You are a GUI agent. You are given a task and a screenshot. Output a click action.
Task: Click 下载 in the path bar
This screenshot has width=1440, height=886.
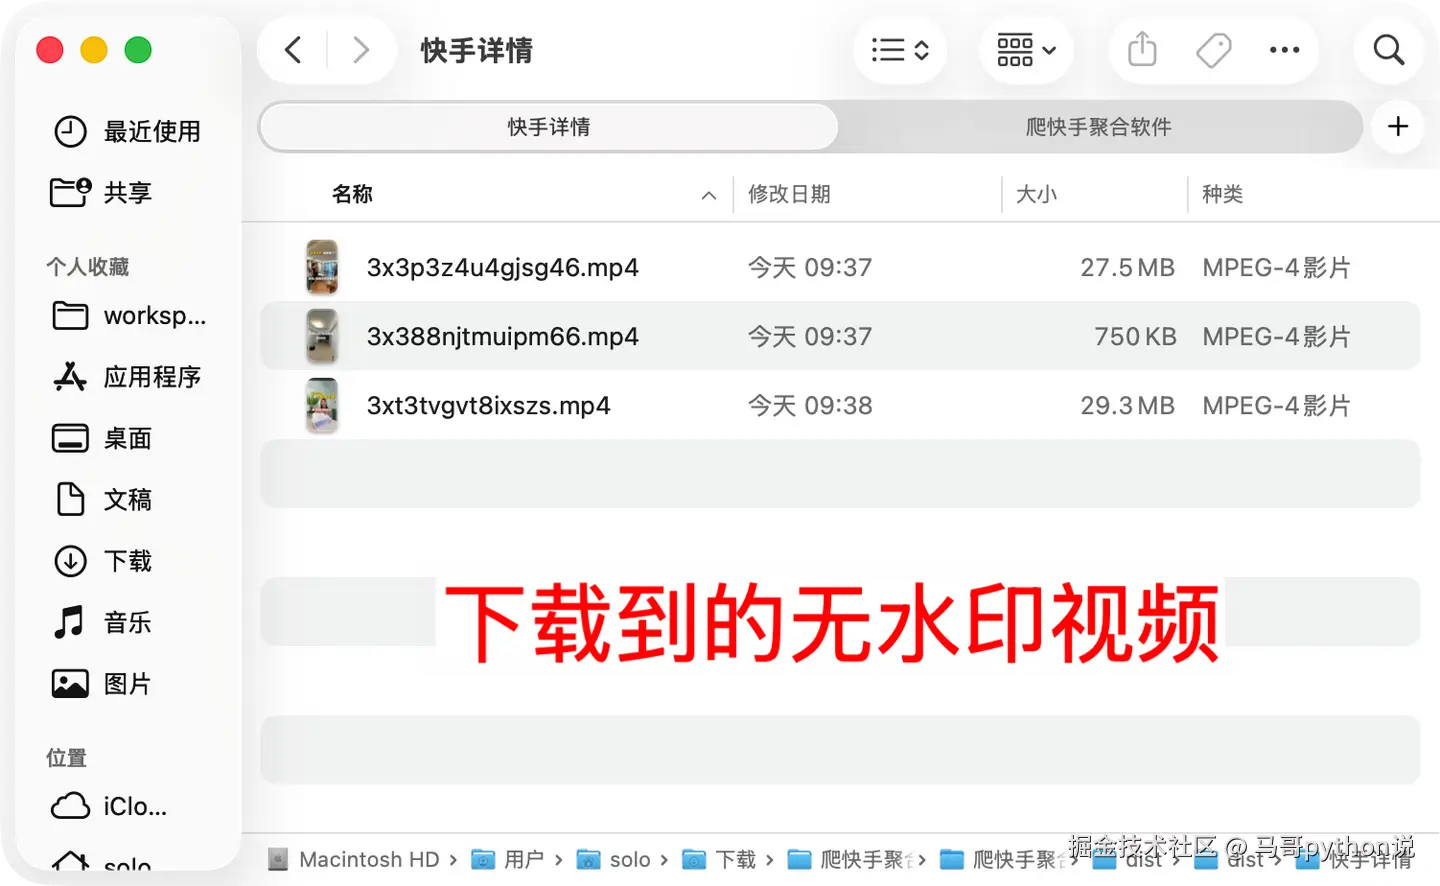719,859
